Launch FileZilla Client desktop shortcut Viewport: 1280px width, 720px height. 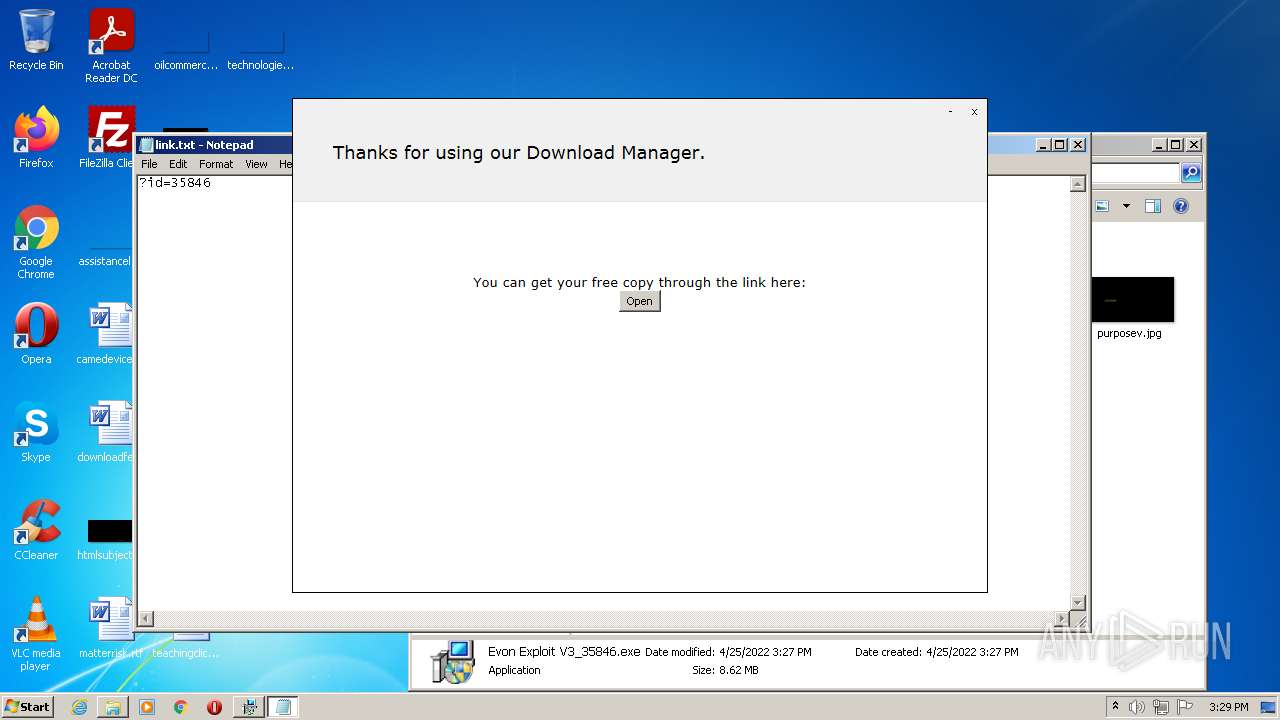110,138
